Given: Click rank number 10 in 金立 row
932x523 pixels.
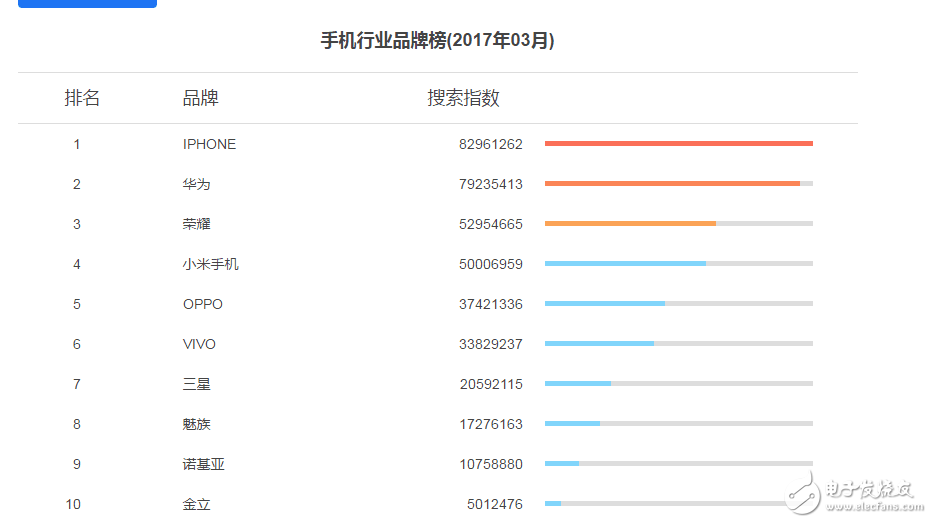Looking at the screenshot, I should click(73, 504).
